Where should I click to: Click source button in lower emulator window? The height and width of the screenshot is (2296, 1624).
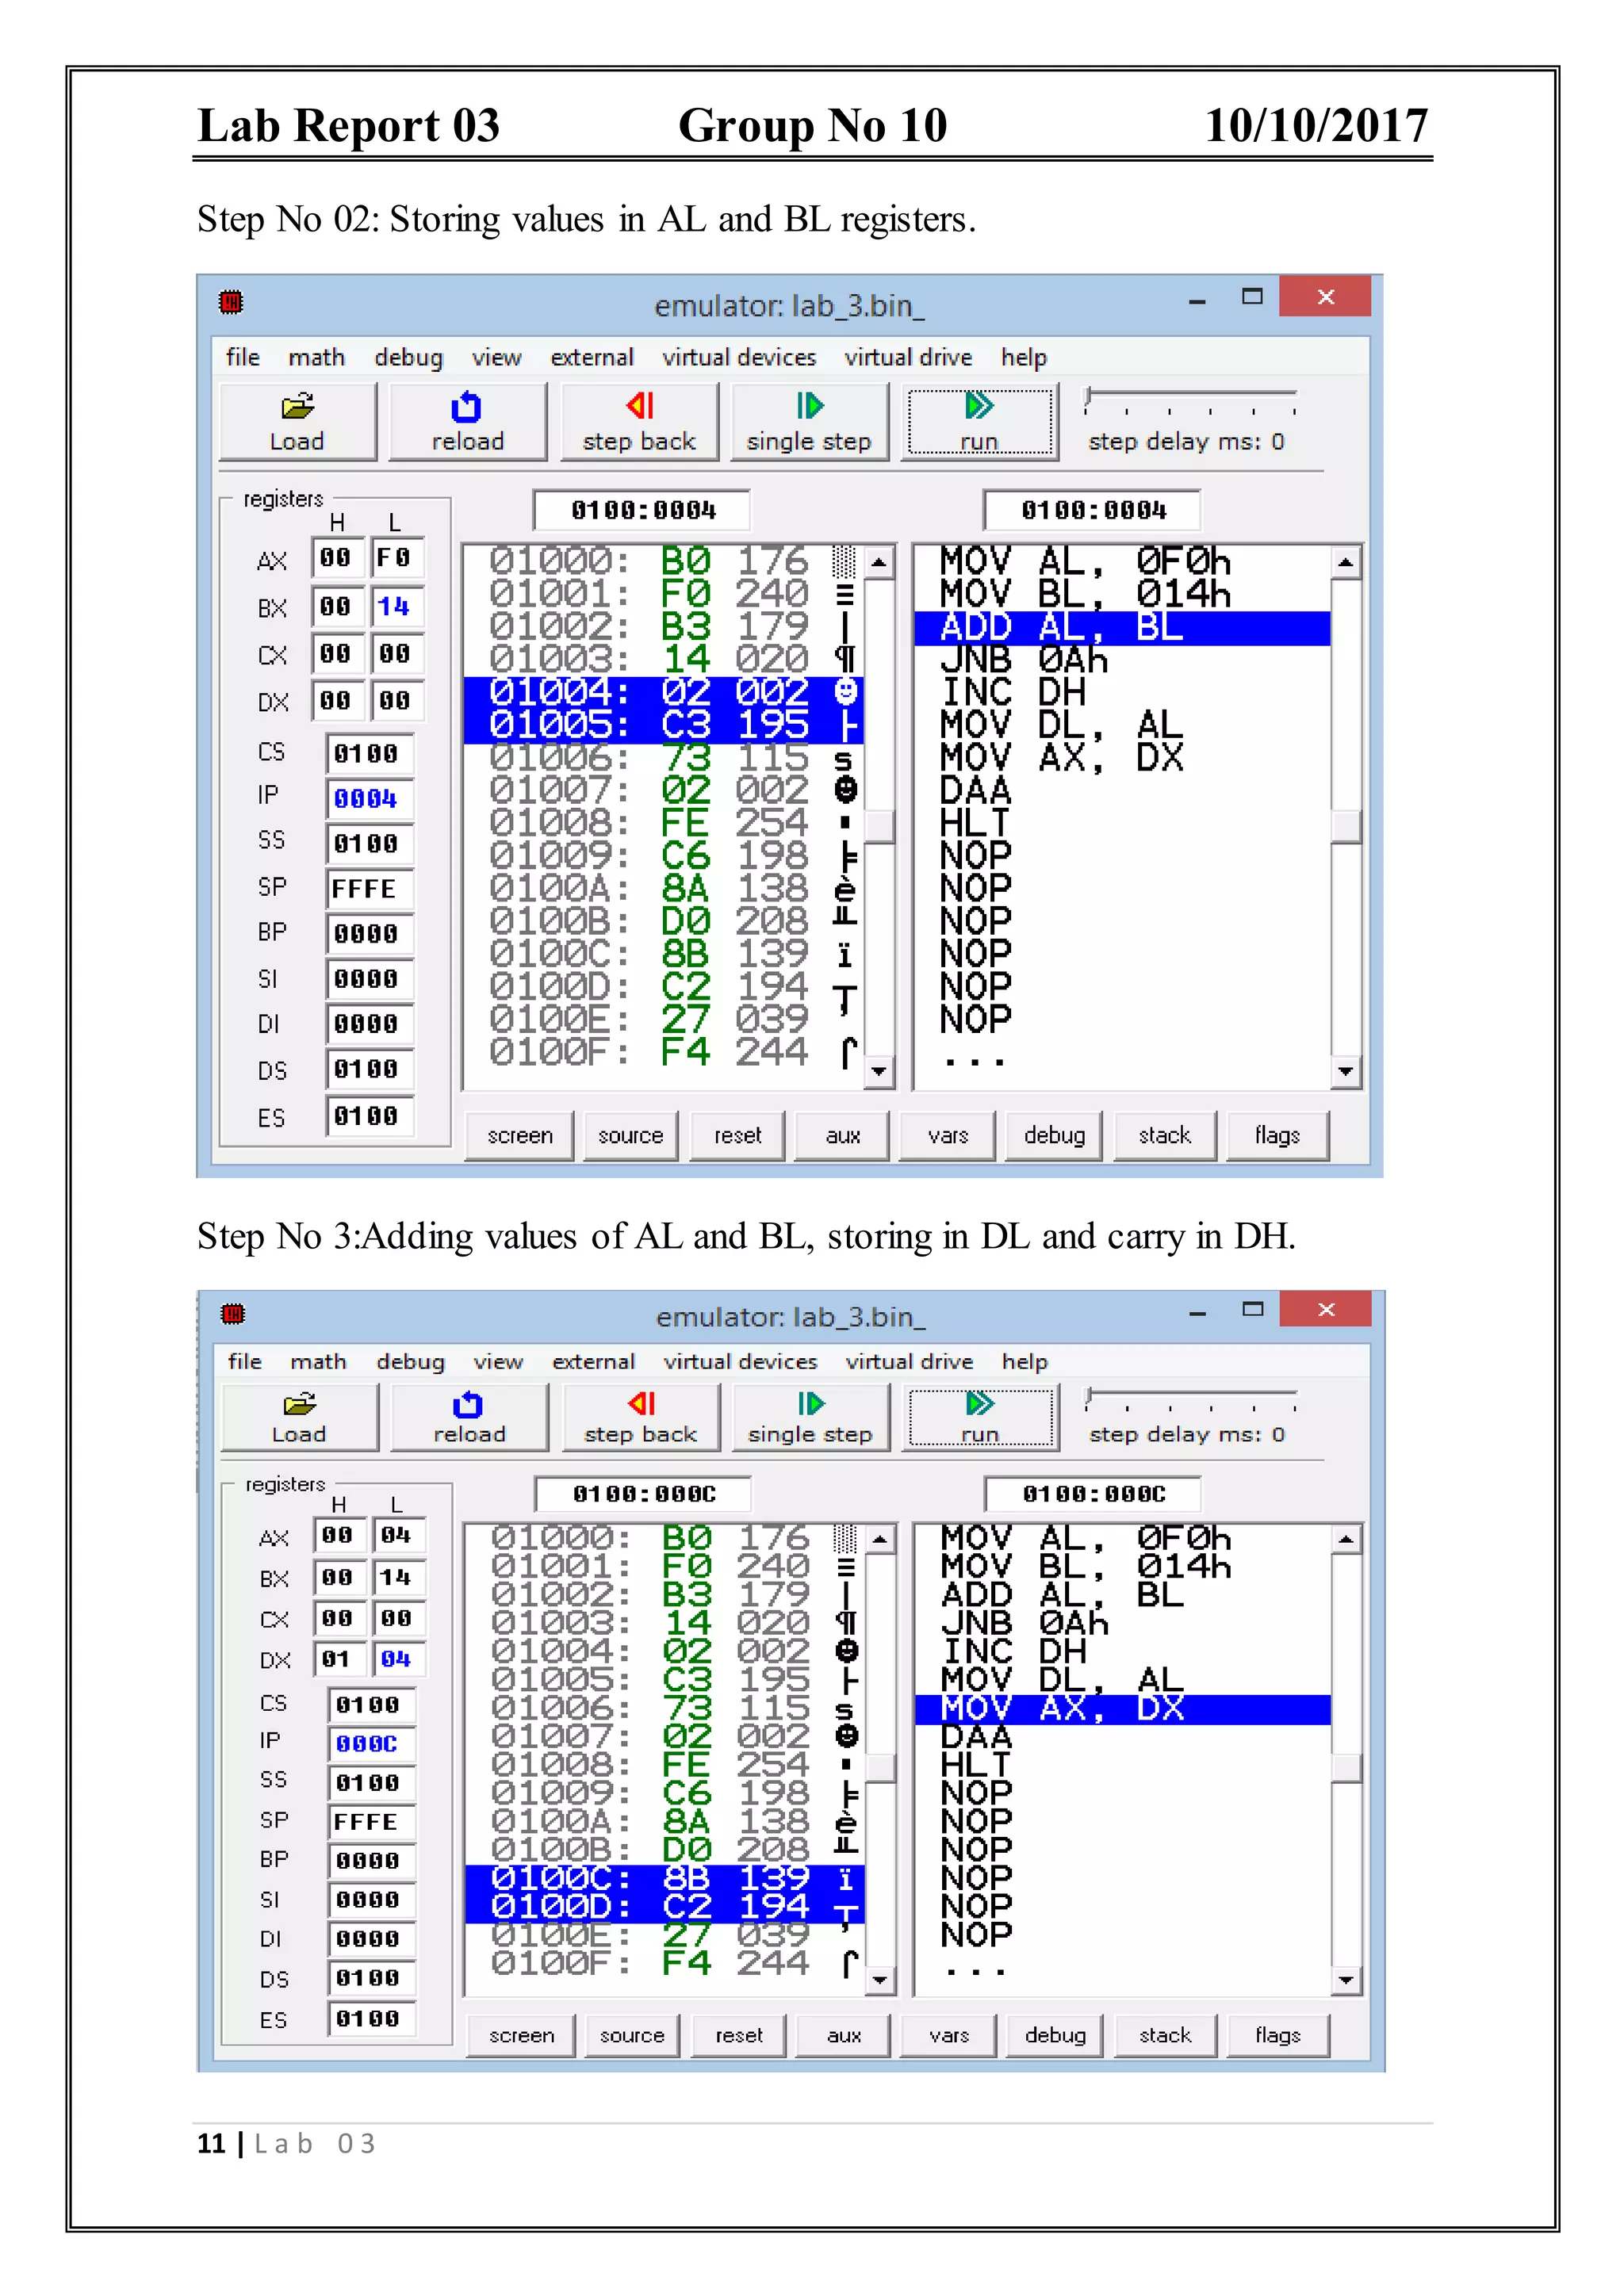pos(632,2035)
